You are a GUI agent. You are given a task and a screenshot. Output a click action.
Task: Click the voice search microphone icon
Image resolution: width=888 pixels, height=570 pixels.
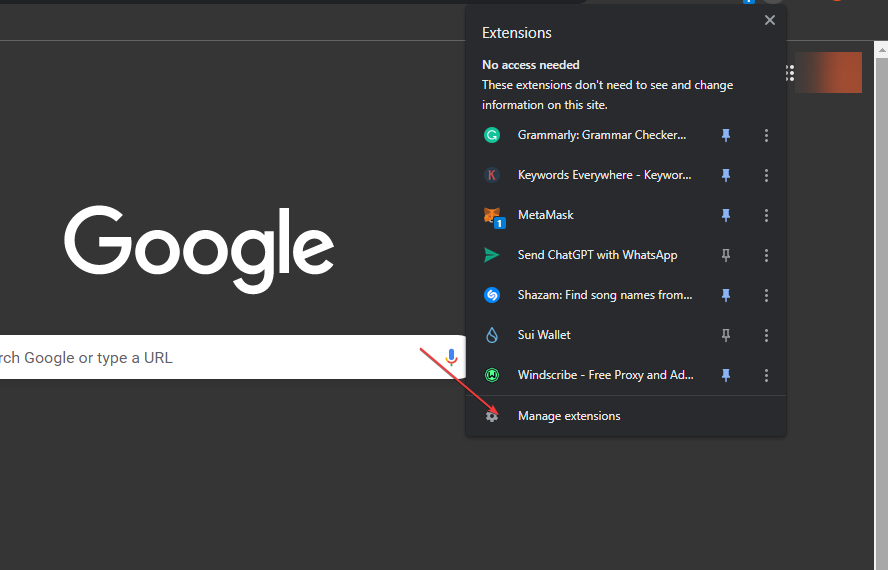451,357
